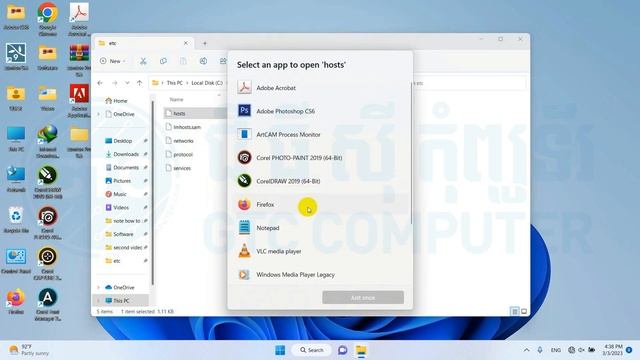Click the Just once button
640x360 pixels.
click(363, 298)
